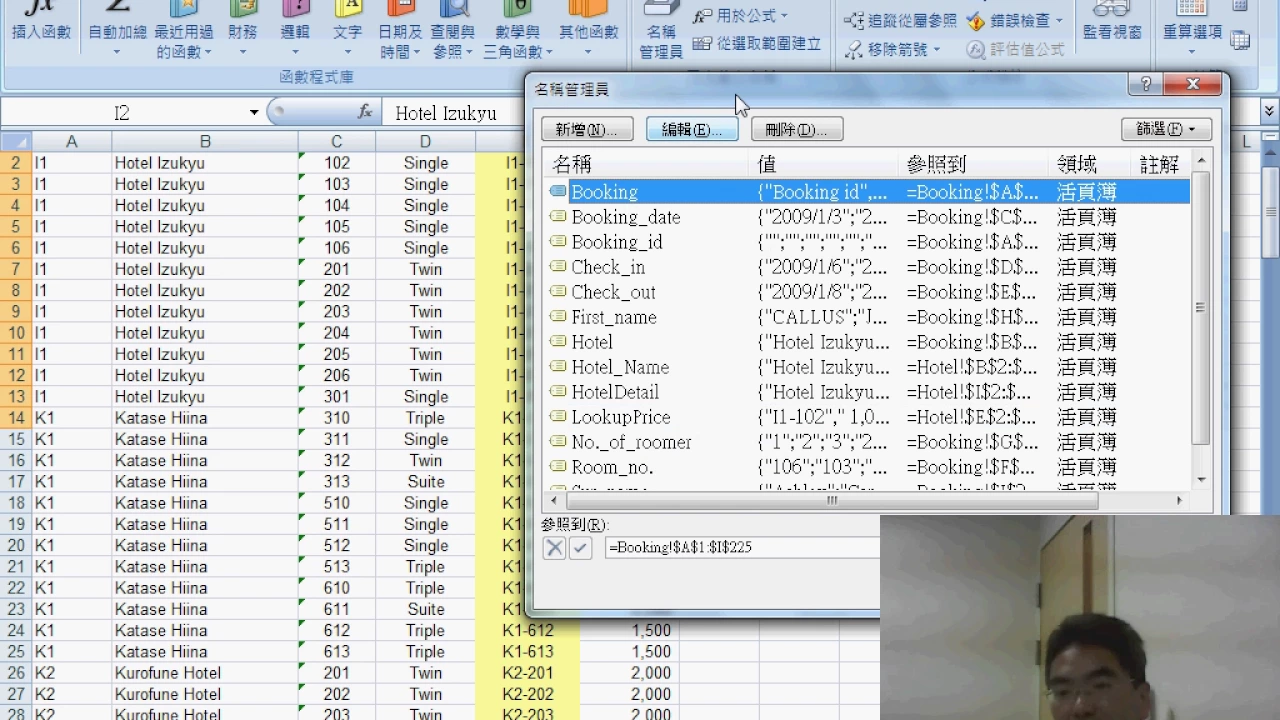The height and width of the screenshot is (720, 1280).
Task: Open Watch Window (監看視窗)
Action: tap(1112, 22)
